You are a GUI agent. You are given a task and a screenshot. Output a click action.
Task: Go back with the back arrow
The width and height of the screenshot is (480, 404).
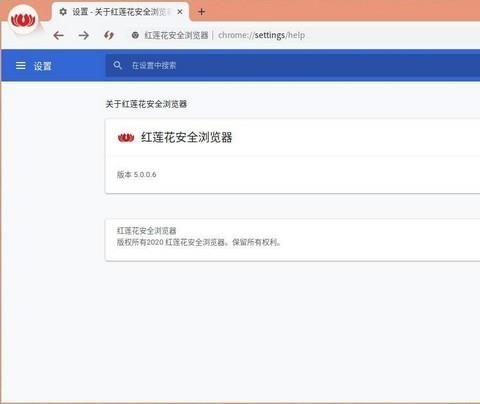(59, 35)
